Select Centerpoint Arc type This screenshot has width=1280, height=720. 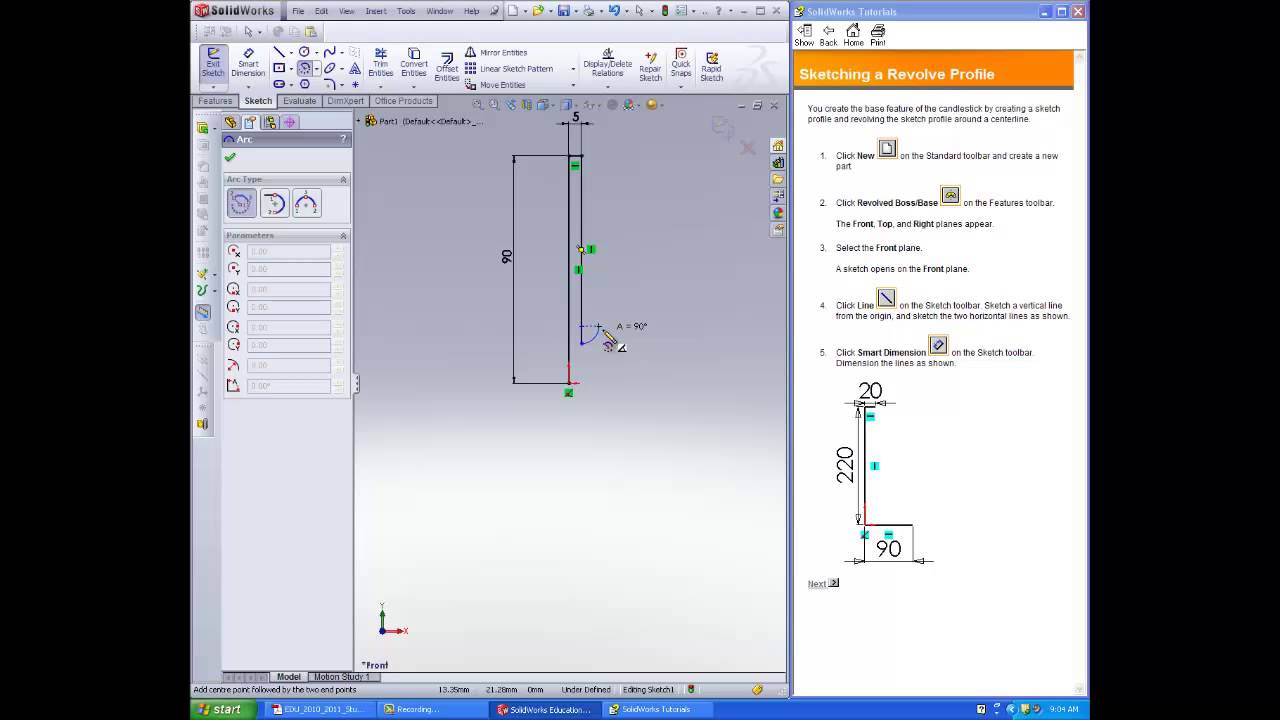pos(242,203)
